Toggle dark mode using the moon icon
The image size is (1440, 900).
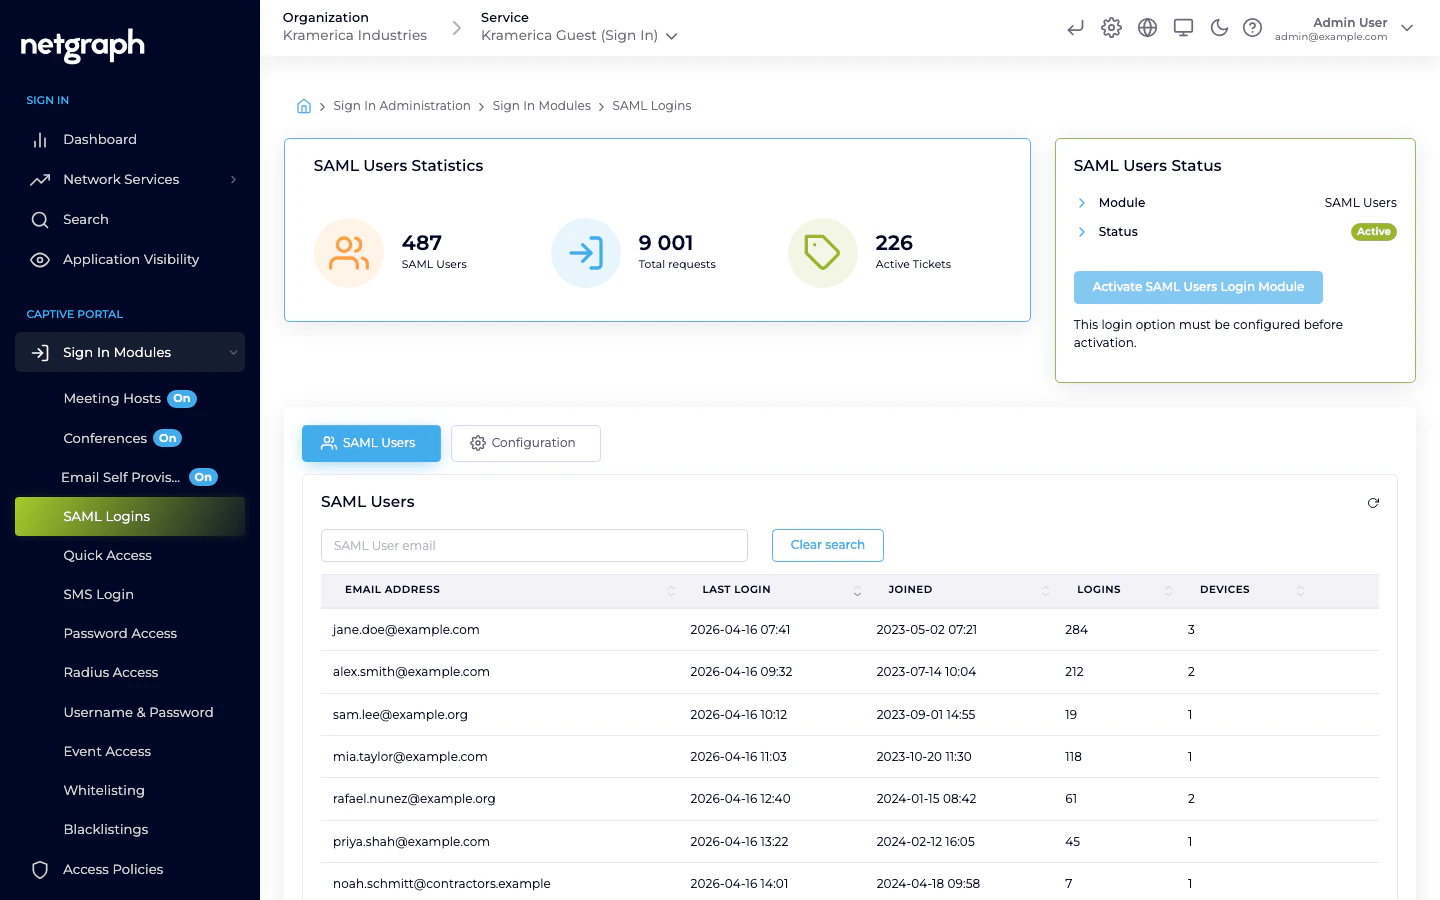tap(1219, 28)
